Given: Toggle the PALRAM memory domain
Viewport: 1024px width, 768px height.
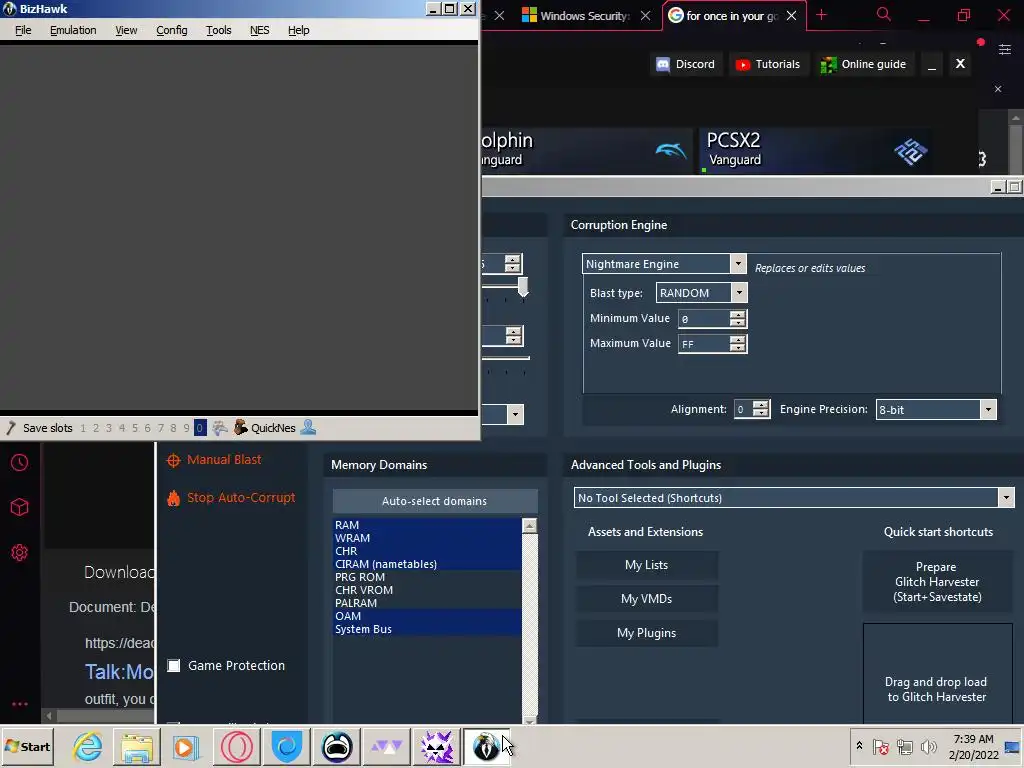Looking at the screenshot, I should click(427, 603).
